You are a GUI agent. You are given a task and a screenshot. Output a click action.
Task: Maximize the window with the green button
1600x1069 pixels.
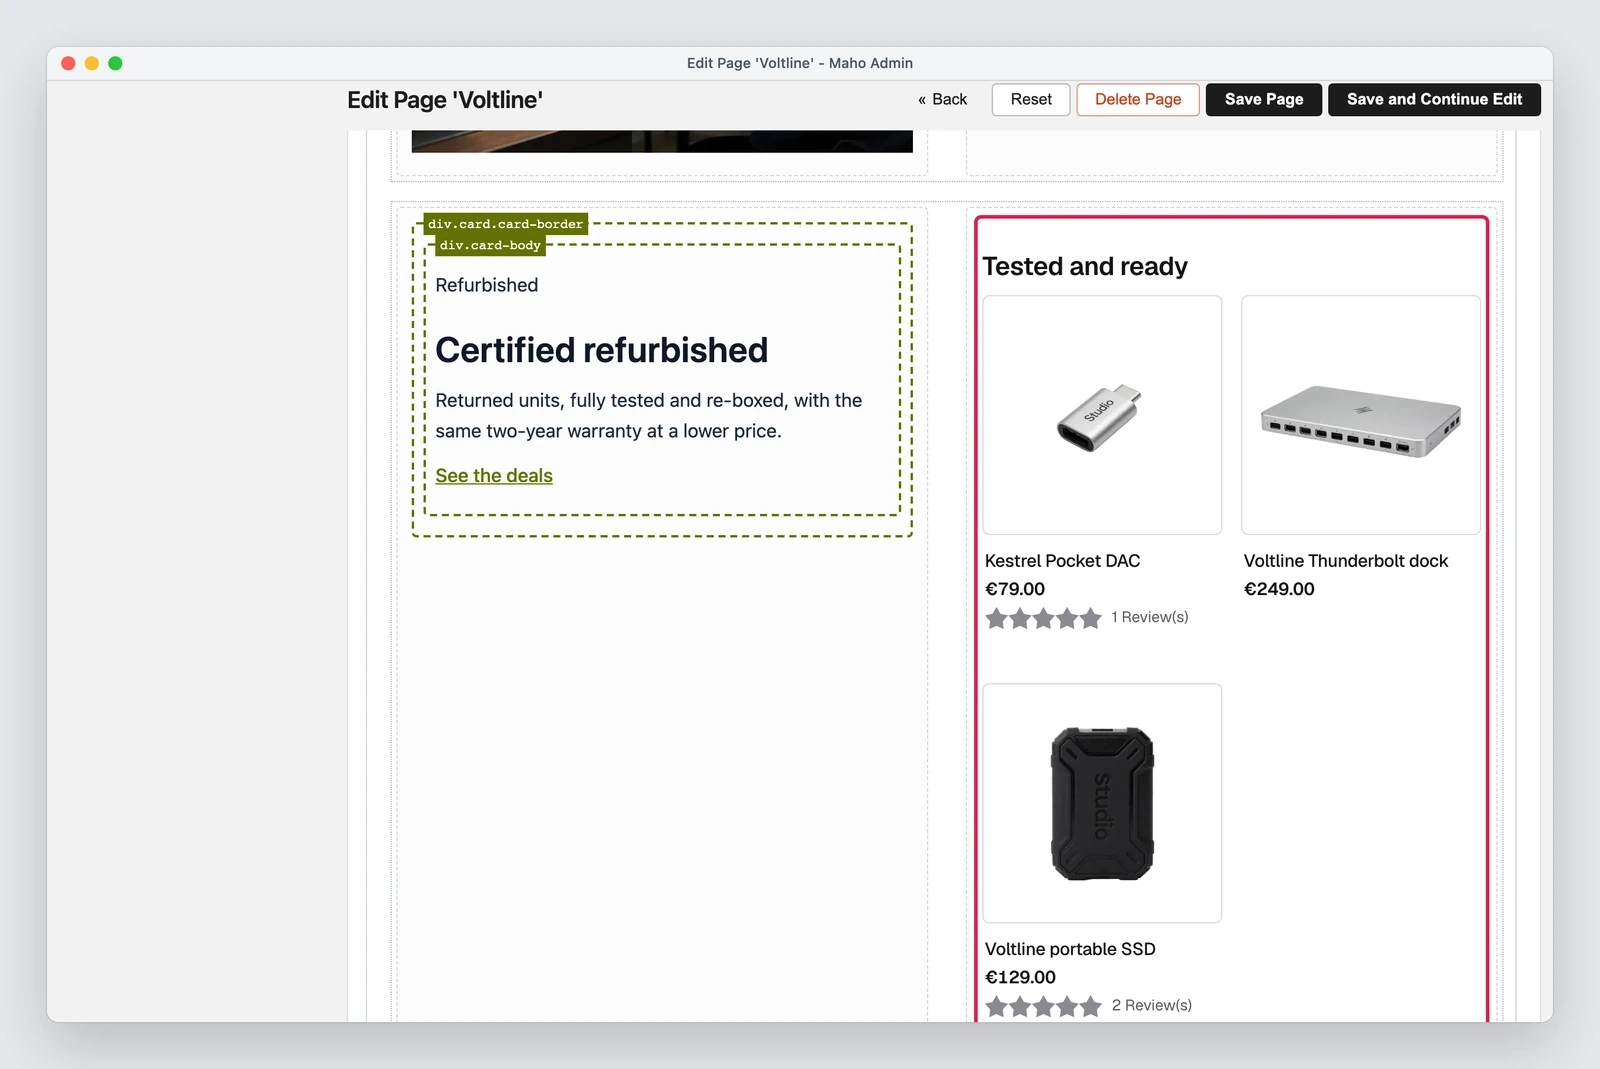(x=115, y=63)
